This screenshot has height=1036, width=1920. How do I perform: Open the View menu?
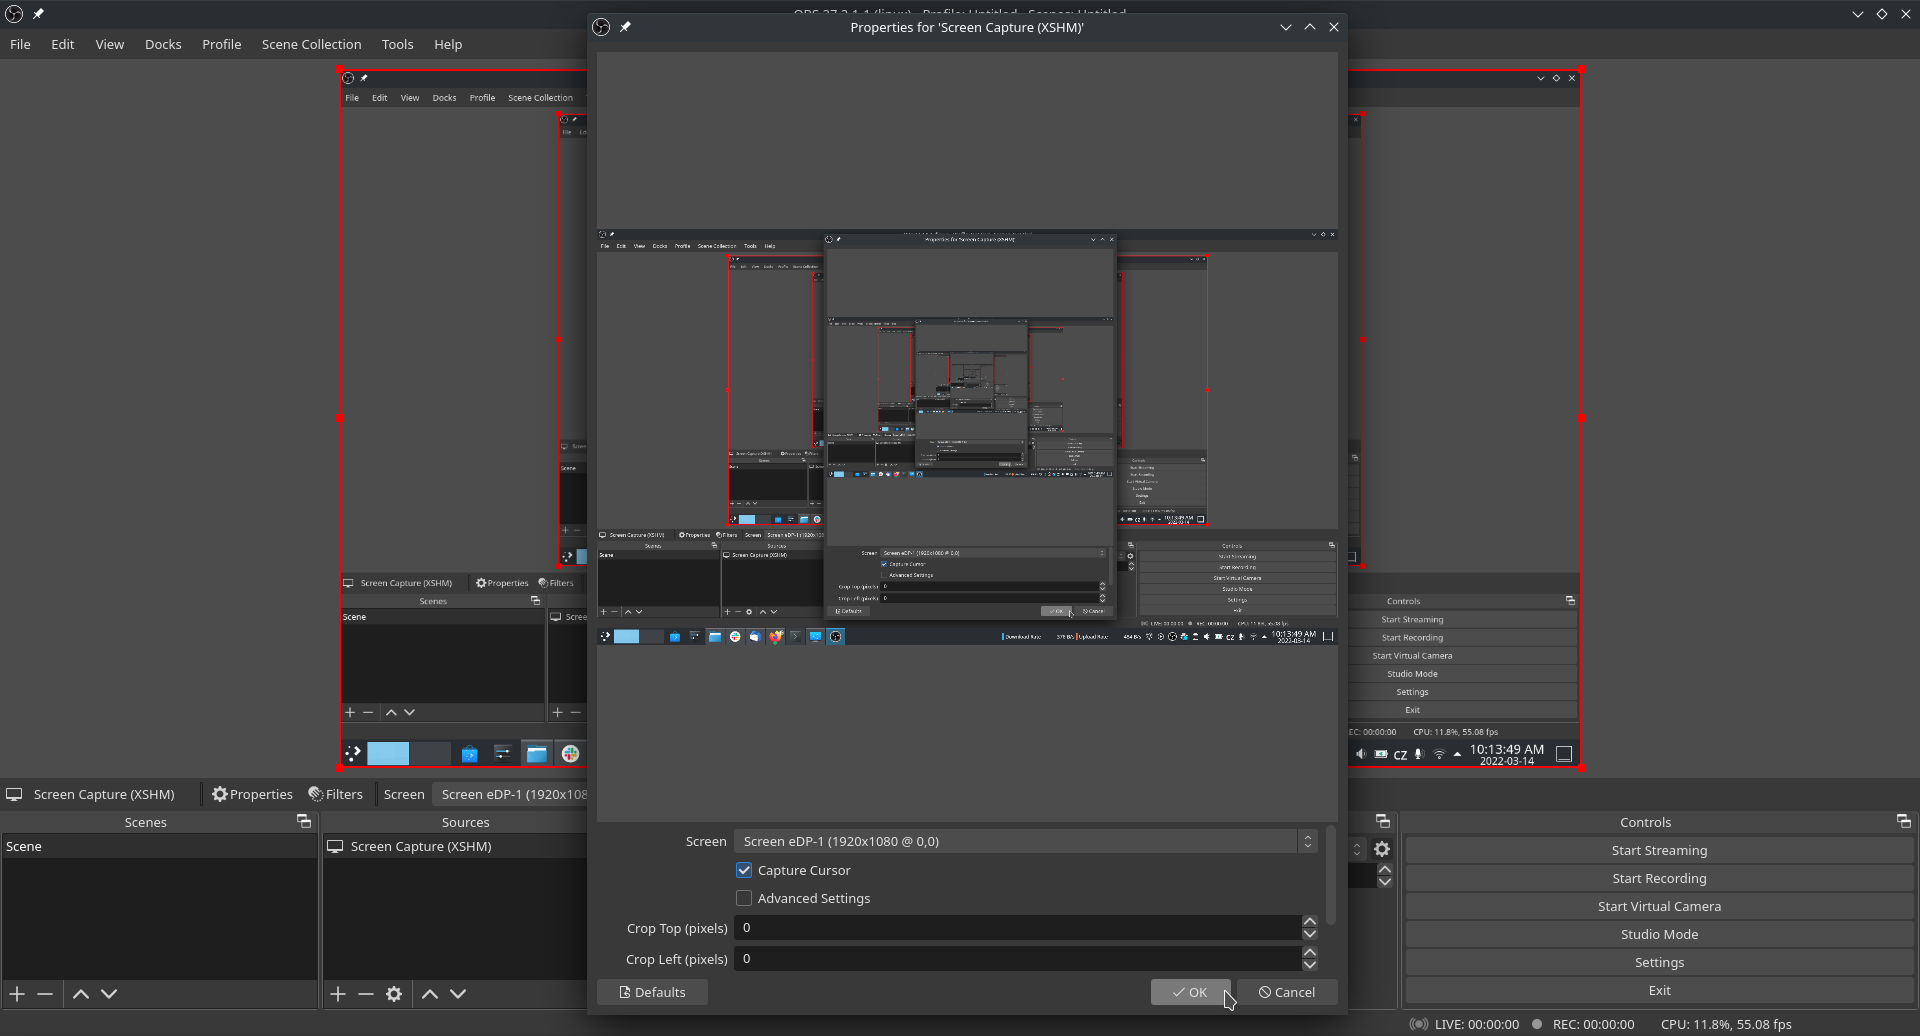pos(110,44)
